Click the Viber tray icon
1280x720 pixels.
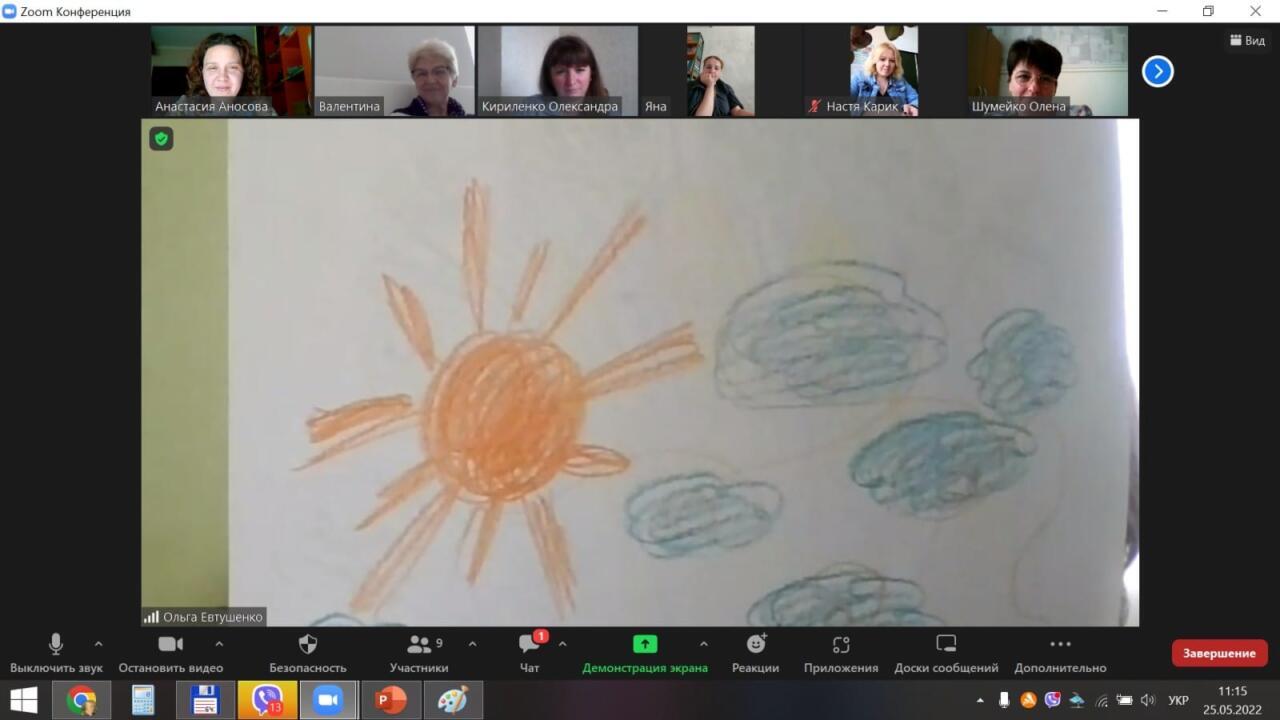coord(1052,700)
